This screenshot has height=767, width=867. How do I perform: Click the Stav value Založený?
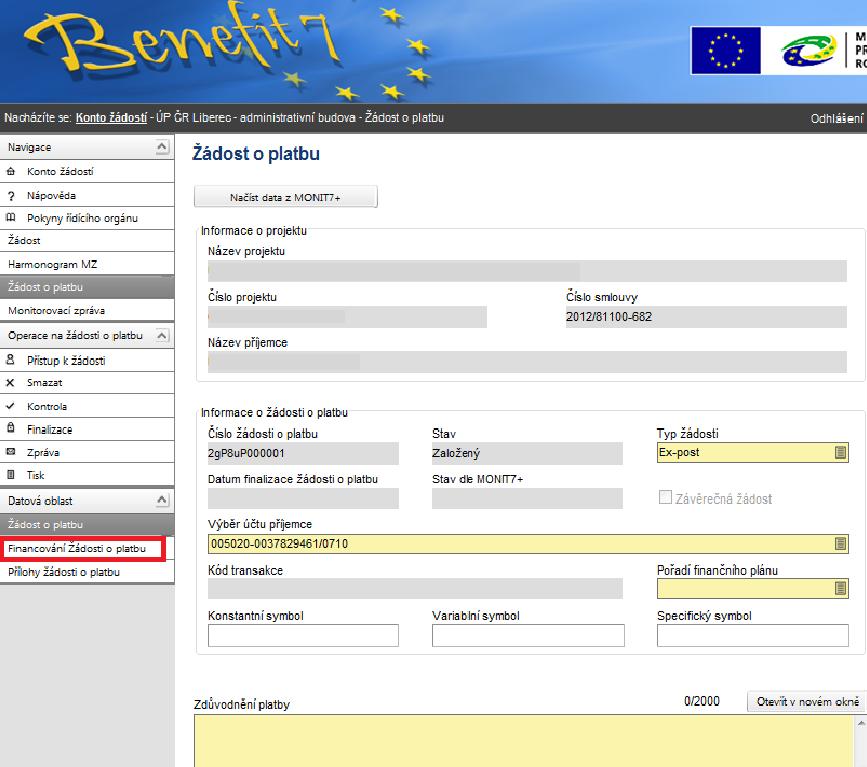(527, 453)
